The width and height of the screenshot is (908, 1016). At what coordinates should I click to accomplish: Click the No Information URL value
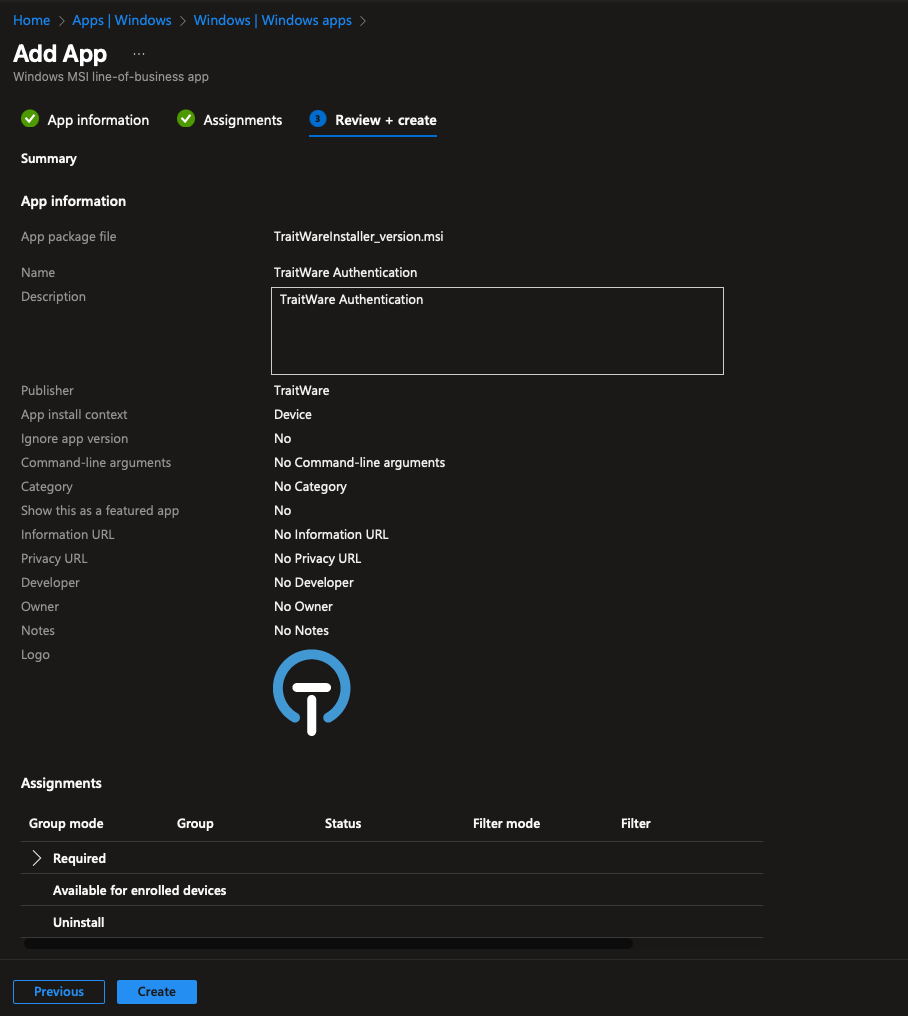click(x=331, y=534)
